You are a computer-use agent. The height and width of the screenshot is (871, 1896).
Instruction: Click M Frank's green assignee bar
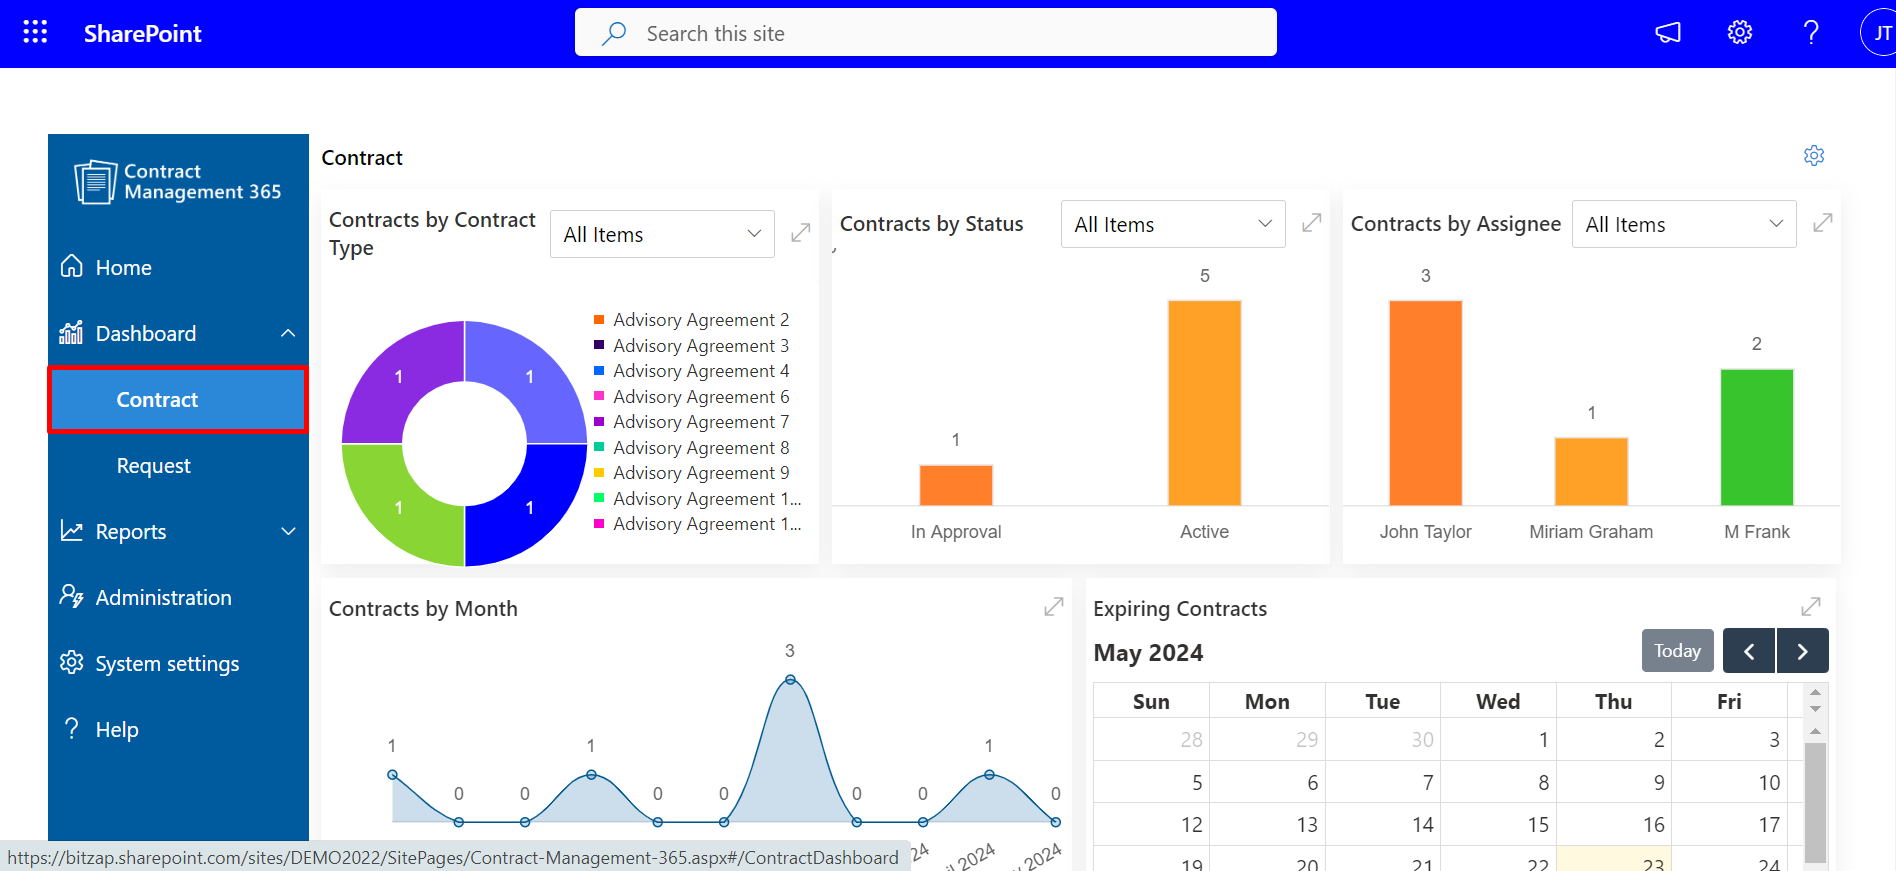(1757, 437)
